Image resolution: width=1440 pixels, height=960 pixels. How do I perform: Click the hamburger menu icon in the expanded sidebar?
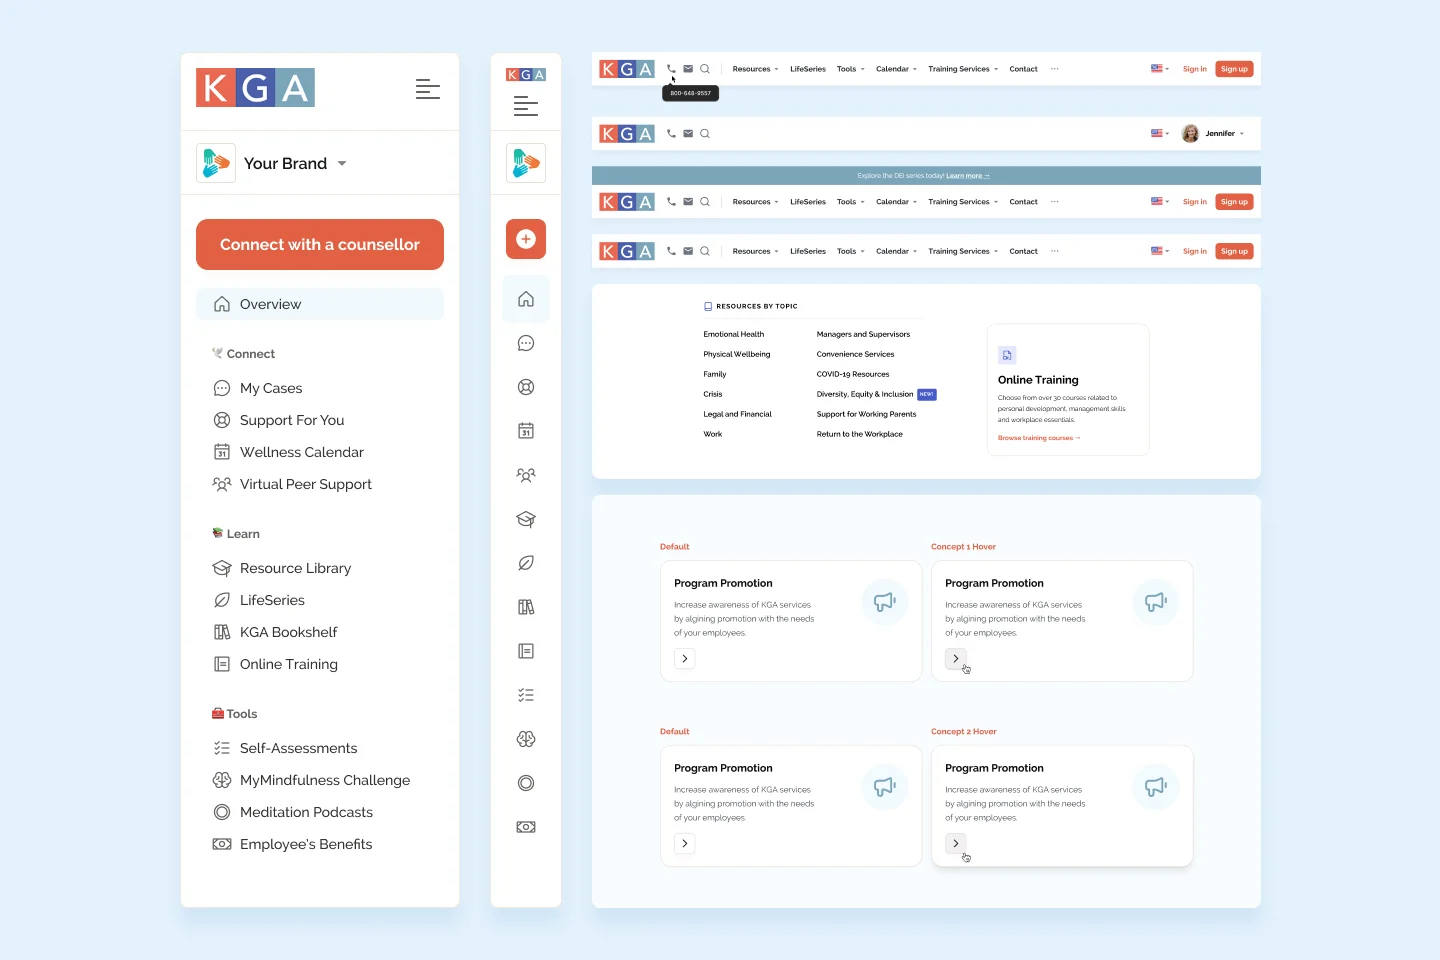click(x=428, y=89)
